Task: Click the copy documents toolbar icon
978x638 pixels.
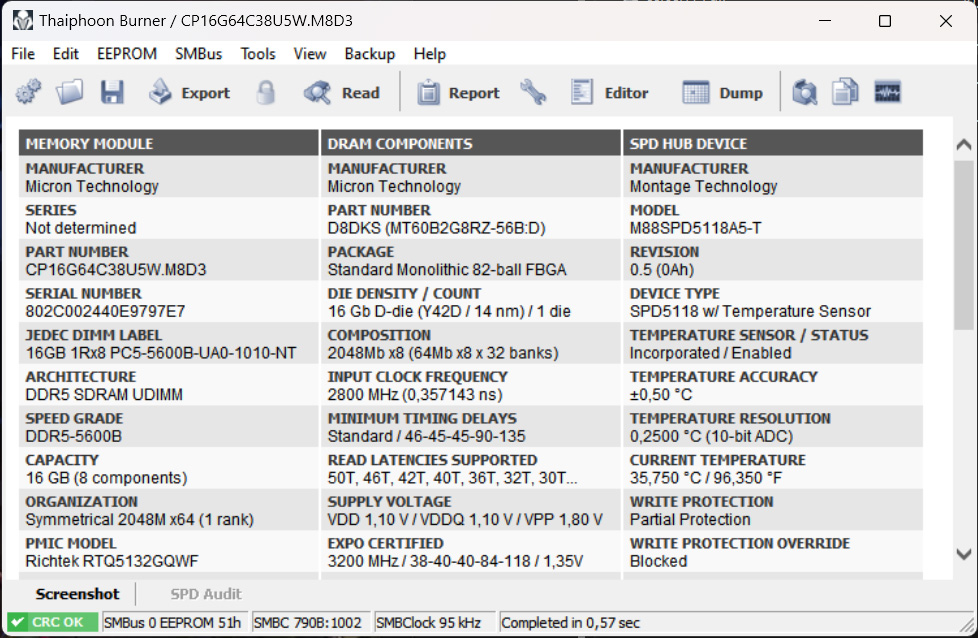Action: click(845, 92)
